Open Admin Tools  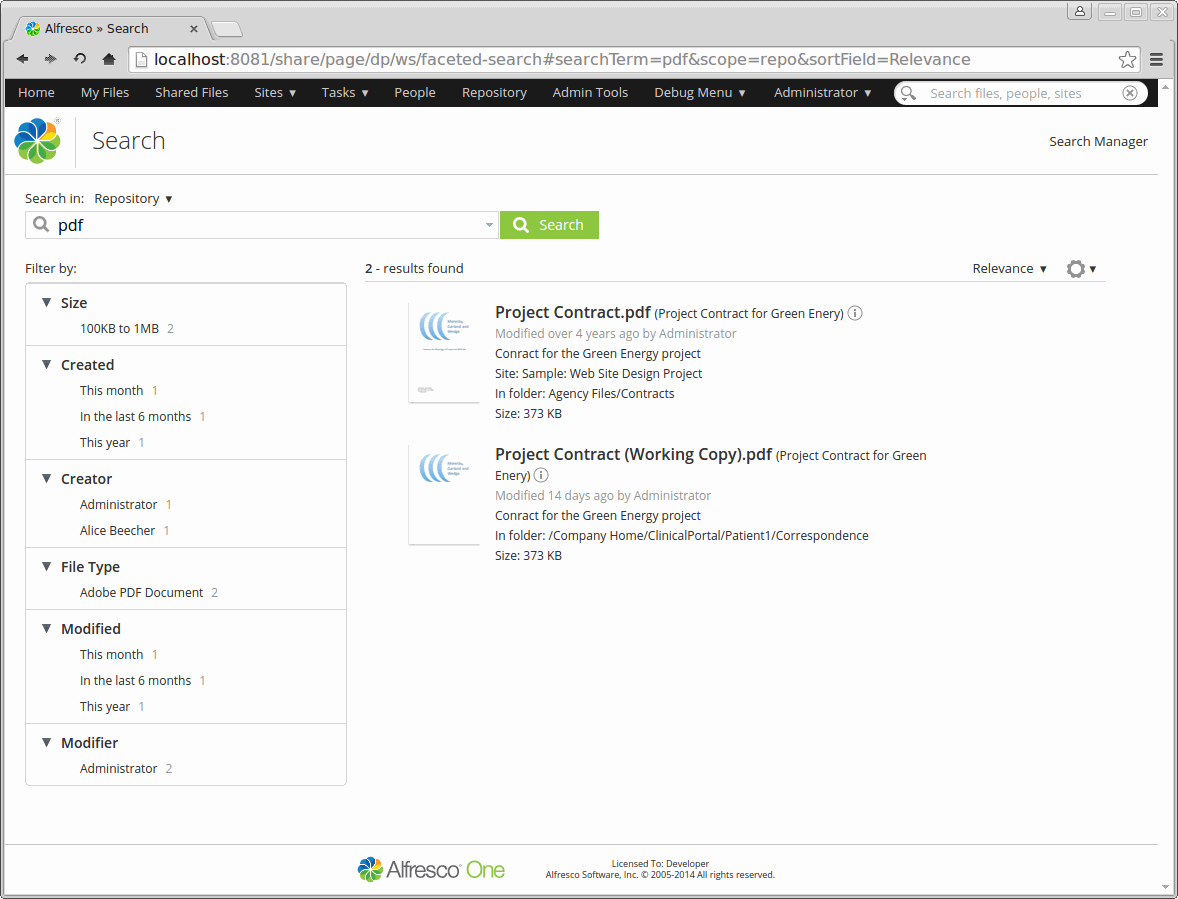point(591,92)
